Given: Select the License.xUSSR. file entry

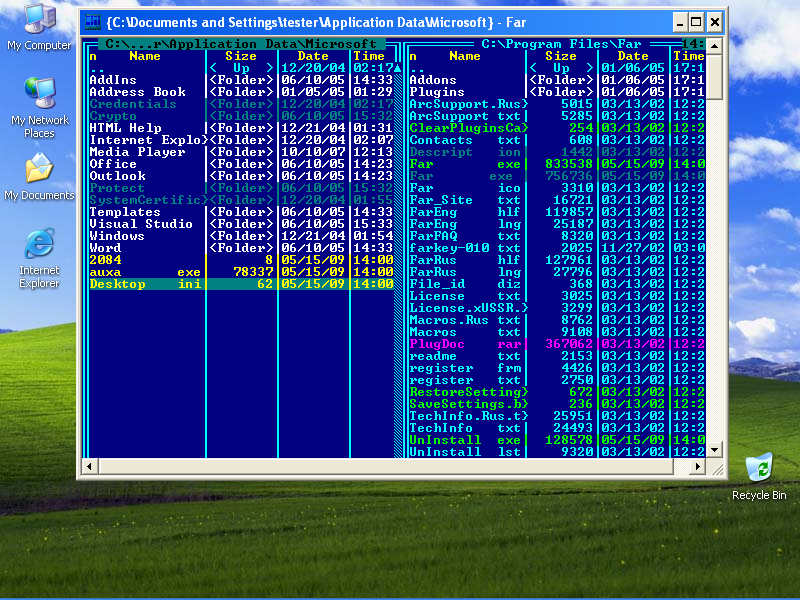Looking at the screenshot, I should click(x=557, y=308).
